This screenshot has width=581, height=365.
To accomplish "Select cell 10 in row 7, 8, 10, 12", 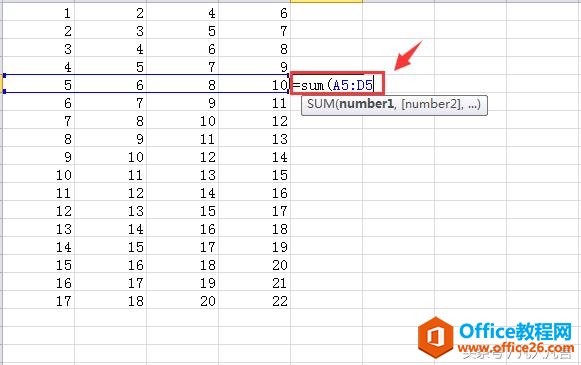I will [182, 120].
